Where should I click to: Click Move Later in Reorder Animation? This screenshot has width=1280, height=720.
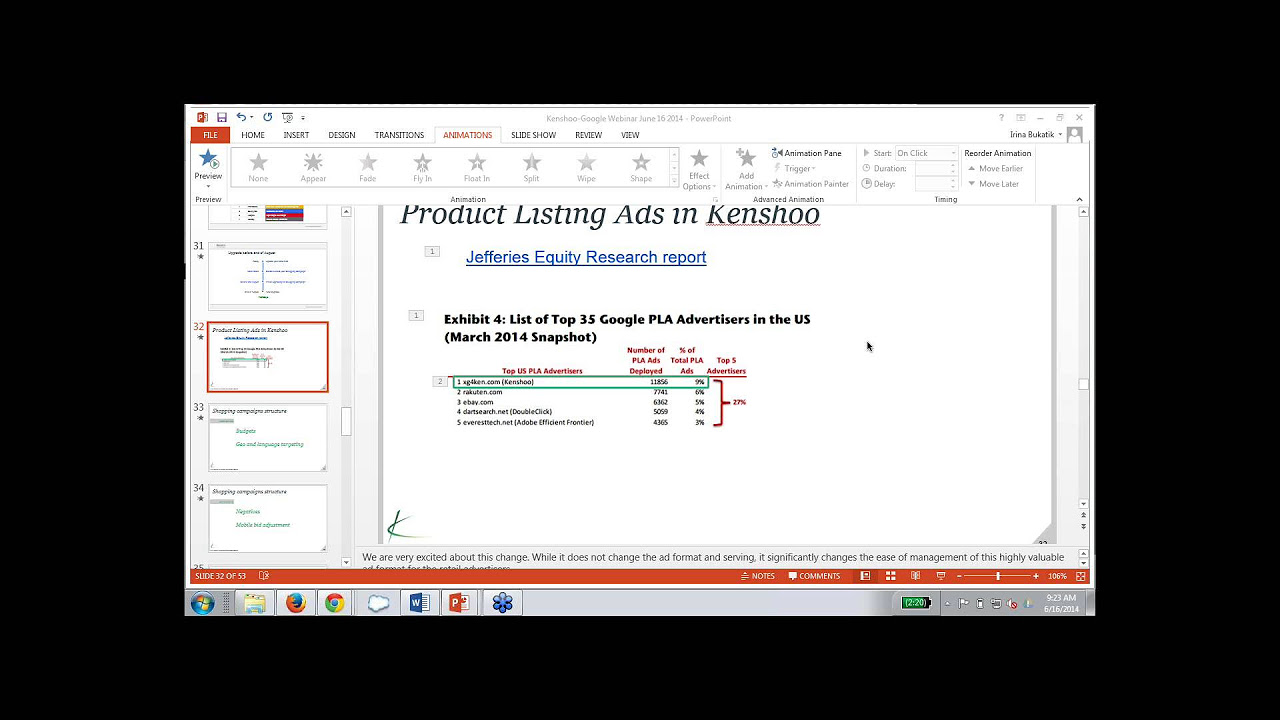coord(993,184)
